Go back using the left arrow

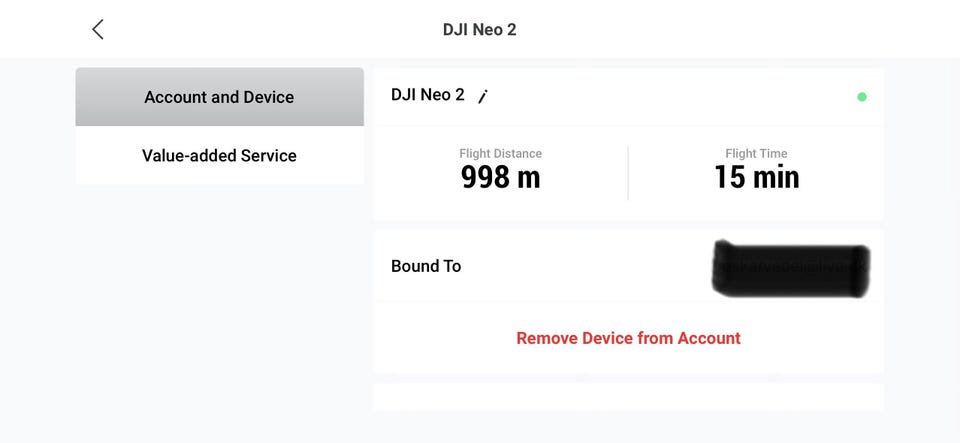coord(98,29)
